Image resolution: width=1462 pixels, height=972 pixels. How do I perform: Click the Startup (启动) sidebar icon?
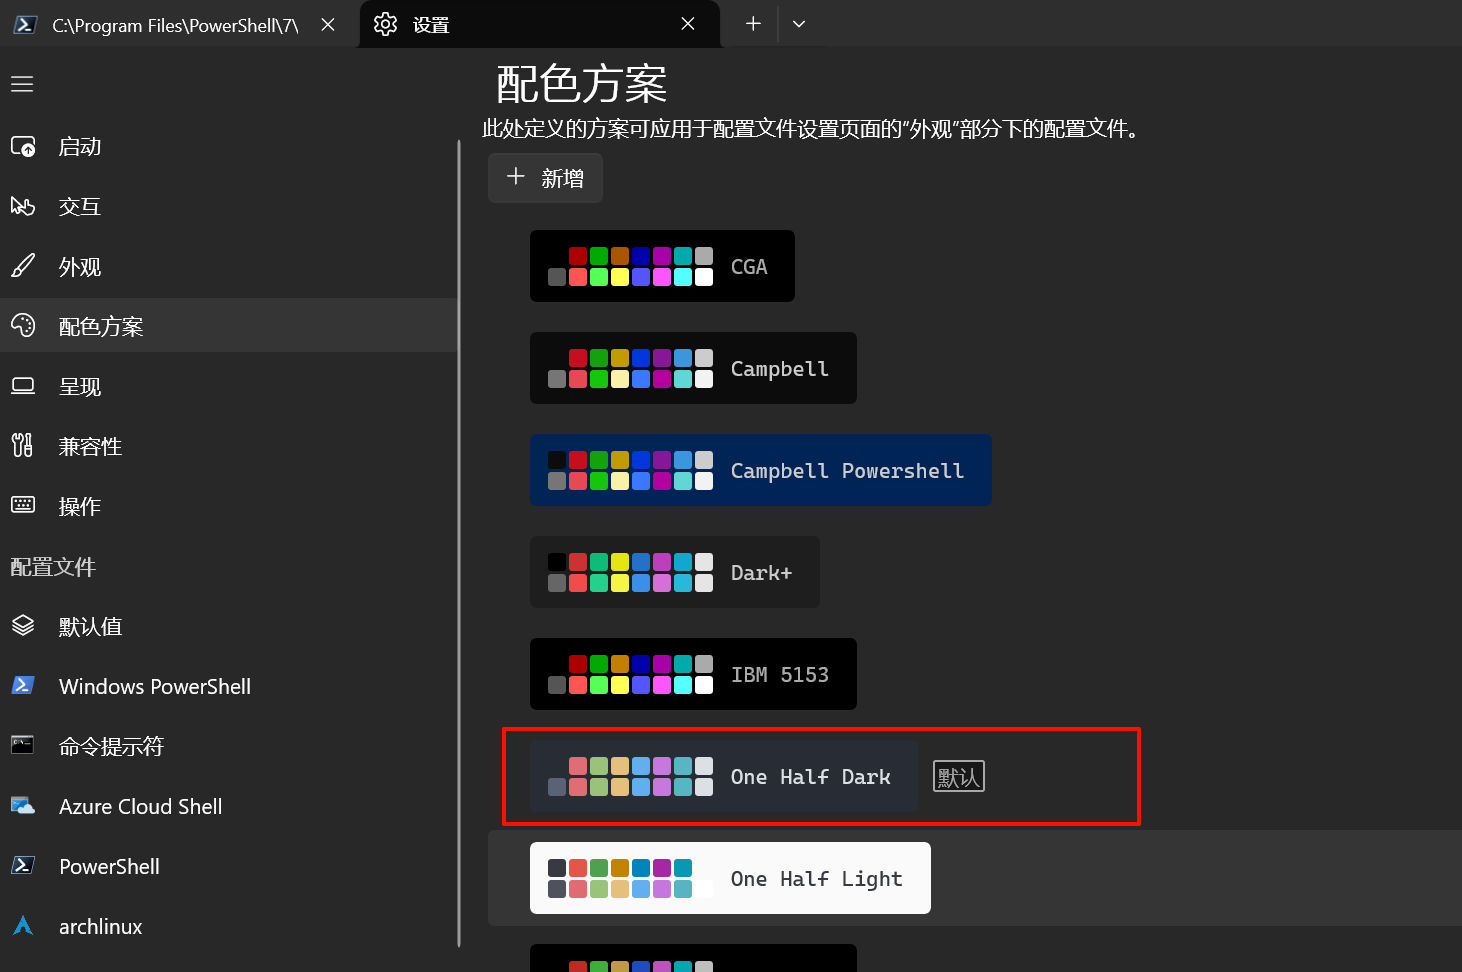(23, 147)
